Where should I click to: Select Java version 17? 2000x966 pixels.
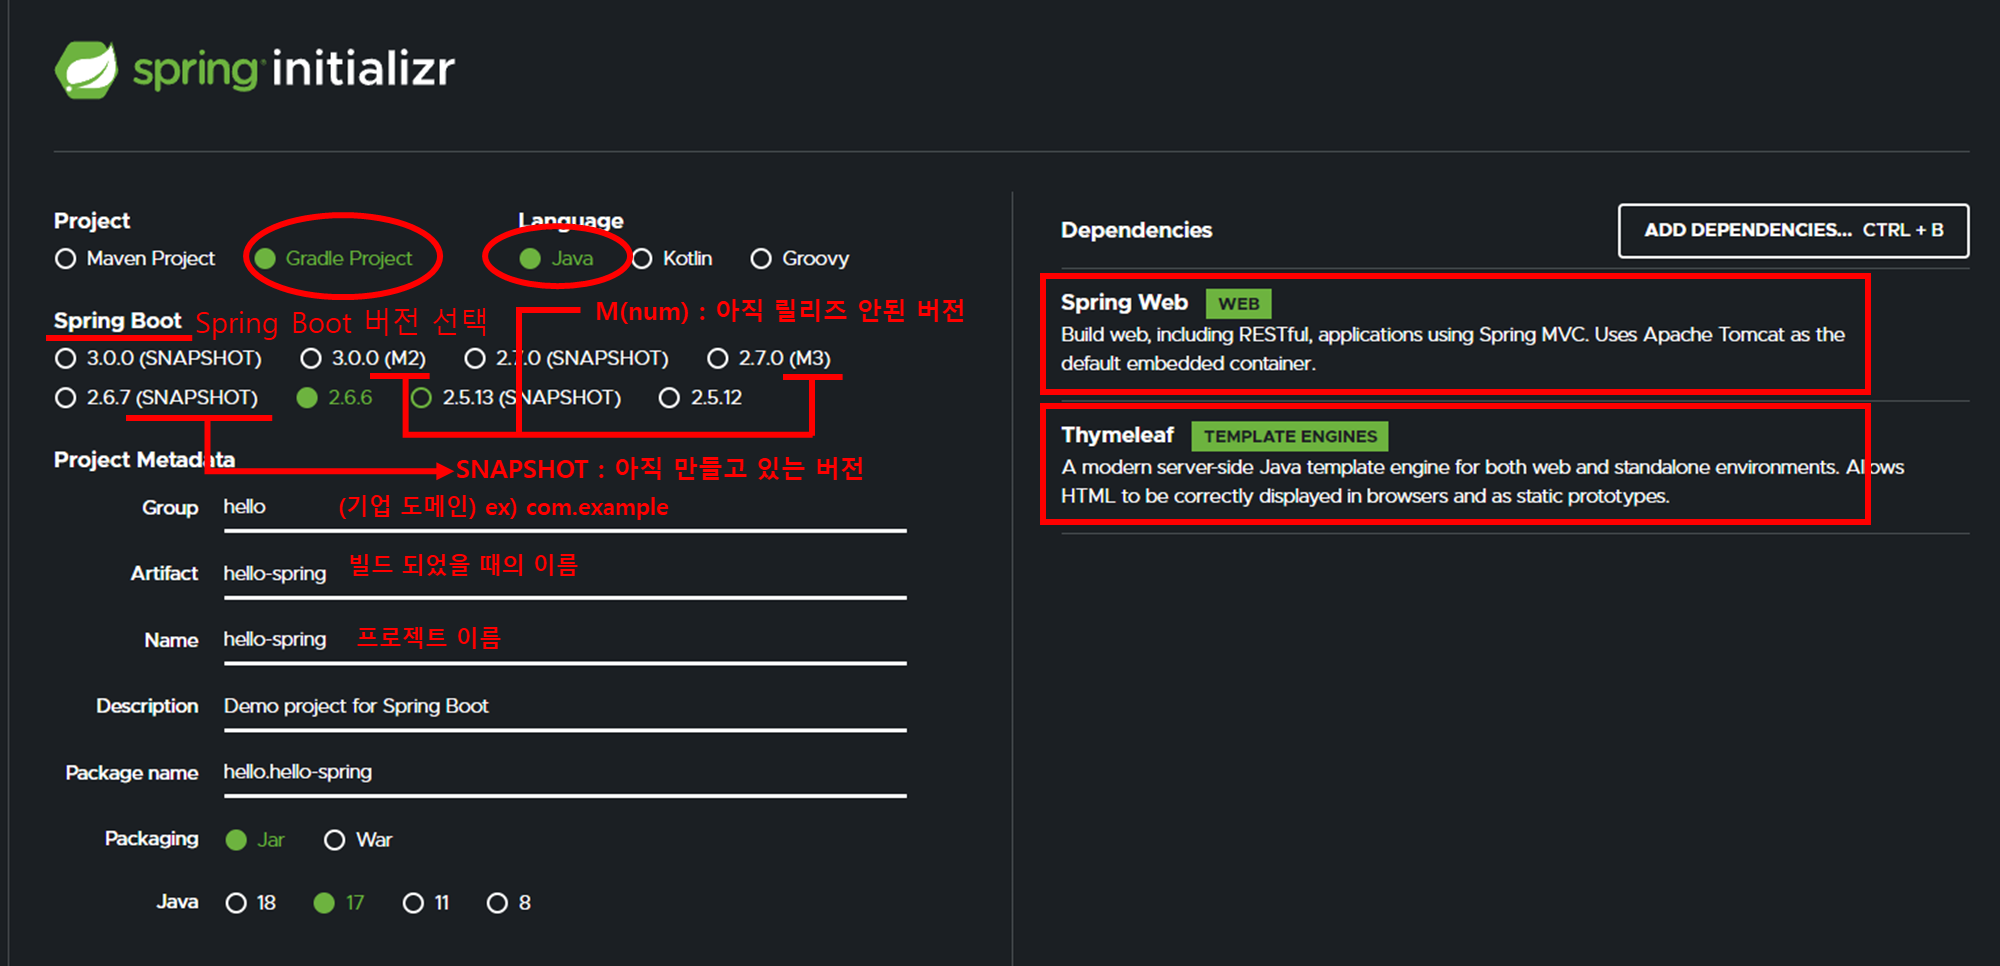(x=339, y=903)
